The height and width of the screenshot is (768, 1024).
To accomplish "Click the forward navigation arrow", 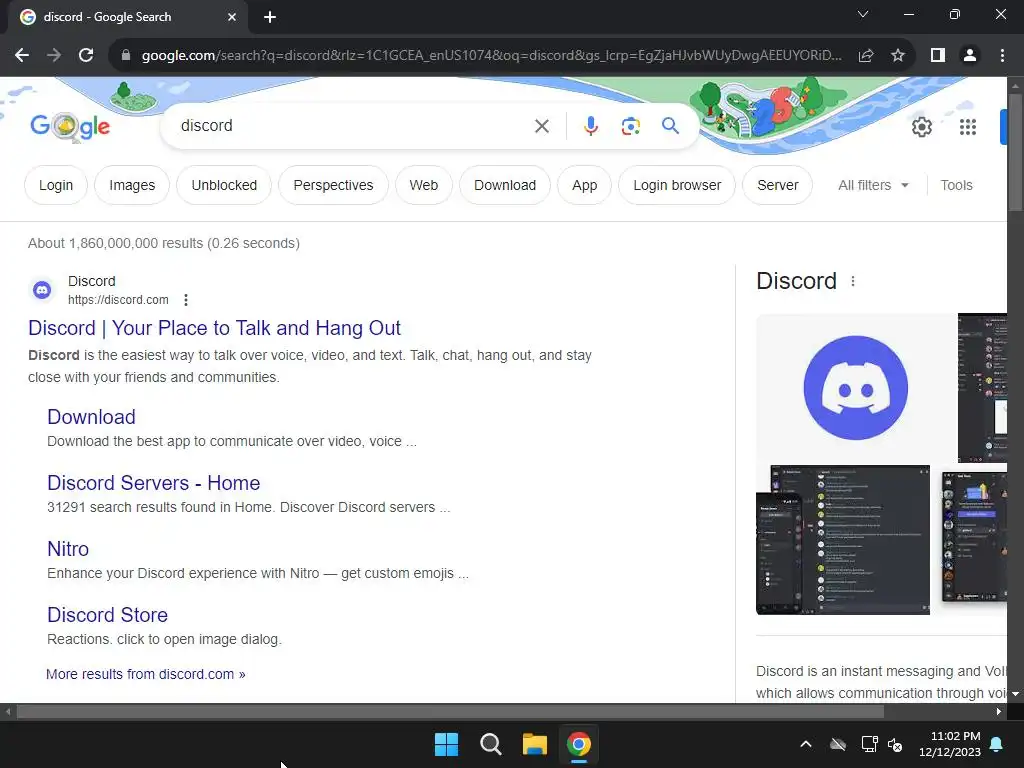I will pos(54,56).
